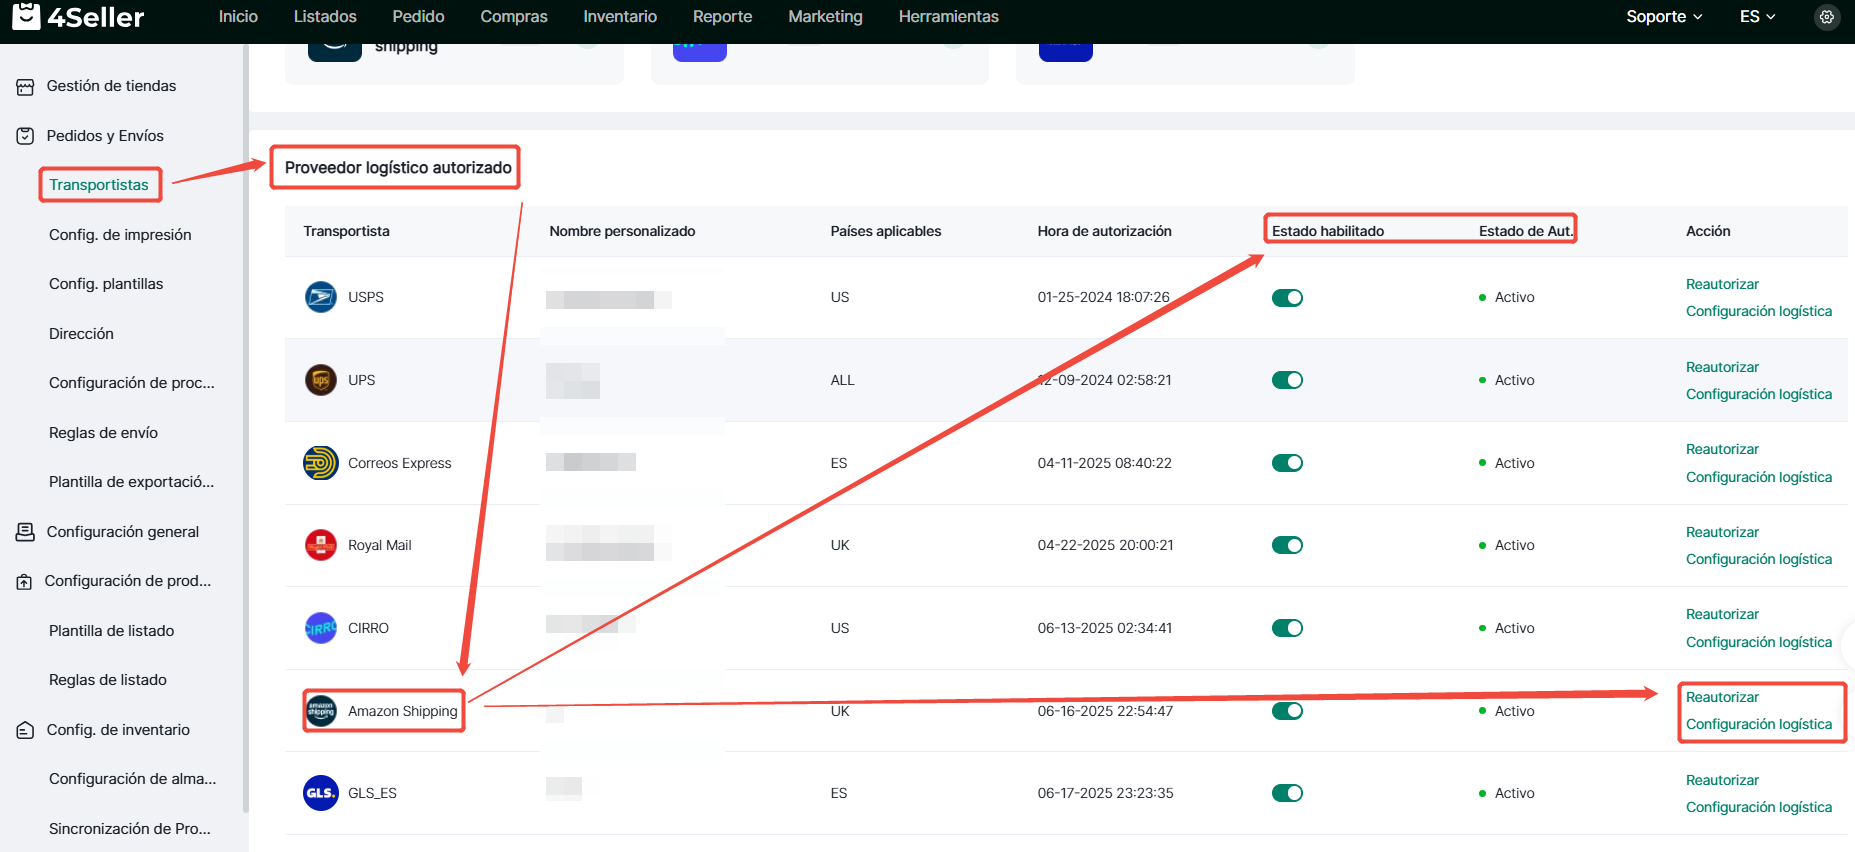Open the Marketing menu
Viewport: 1855px width, 852px height.
pos(825,17)
